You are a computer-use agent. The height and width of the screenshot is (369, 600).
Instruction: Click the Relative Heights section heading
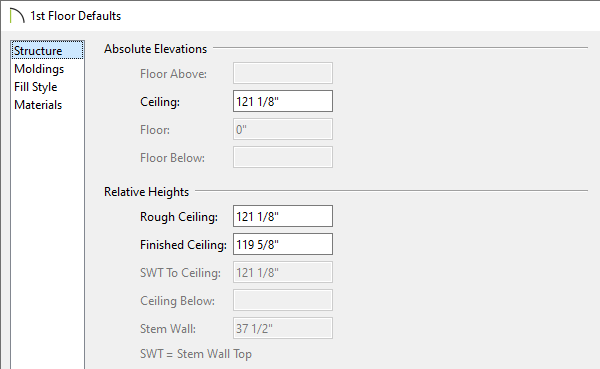click(147, 192)
